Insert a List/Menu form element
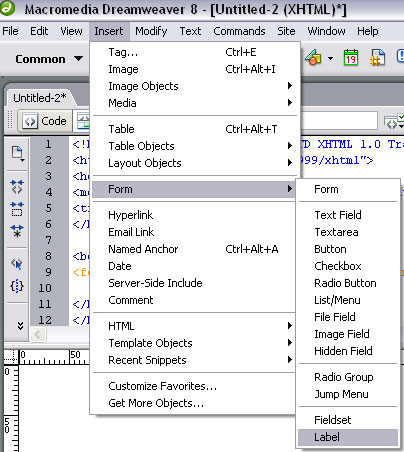 click(348, 300)
